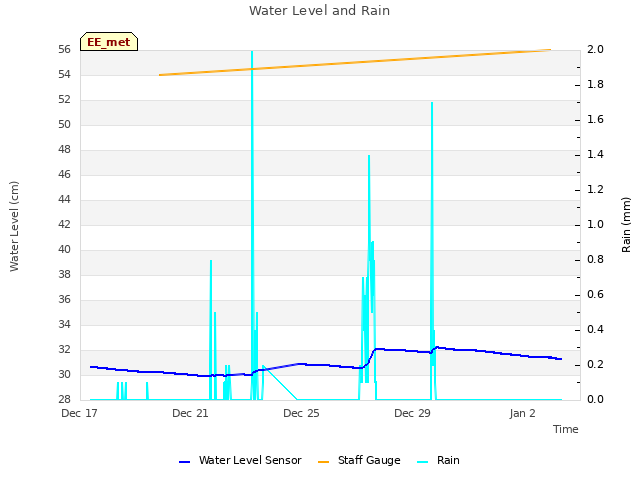Viewport: 640px width, 480px height.
Task: Click the orange Staff Gauge line
Action: click(355, 62)
